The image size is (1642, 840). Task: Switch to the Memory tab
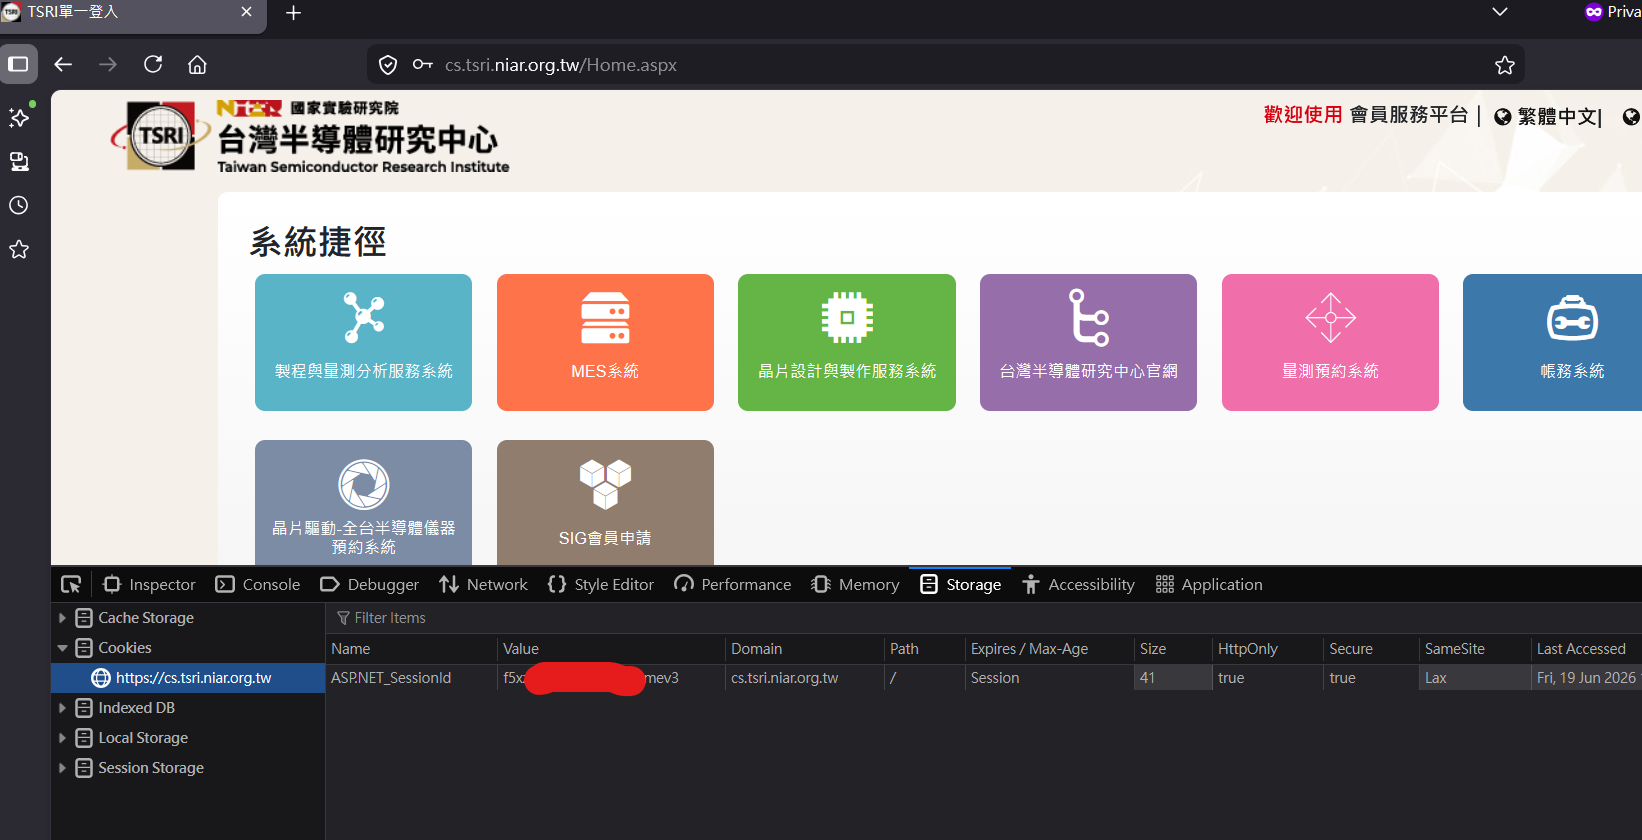pyautogui.click(x=855, y=584)
